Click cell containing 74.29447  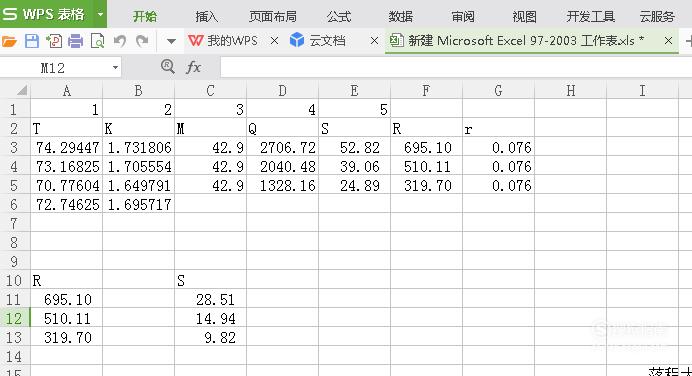pyautogui.click(x=67, y=147)
